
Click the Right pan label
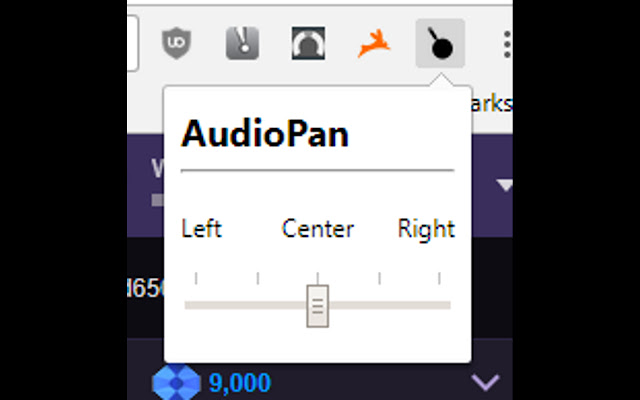tap(426, 229)
